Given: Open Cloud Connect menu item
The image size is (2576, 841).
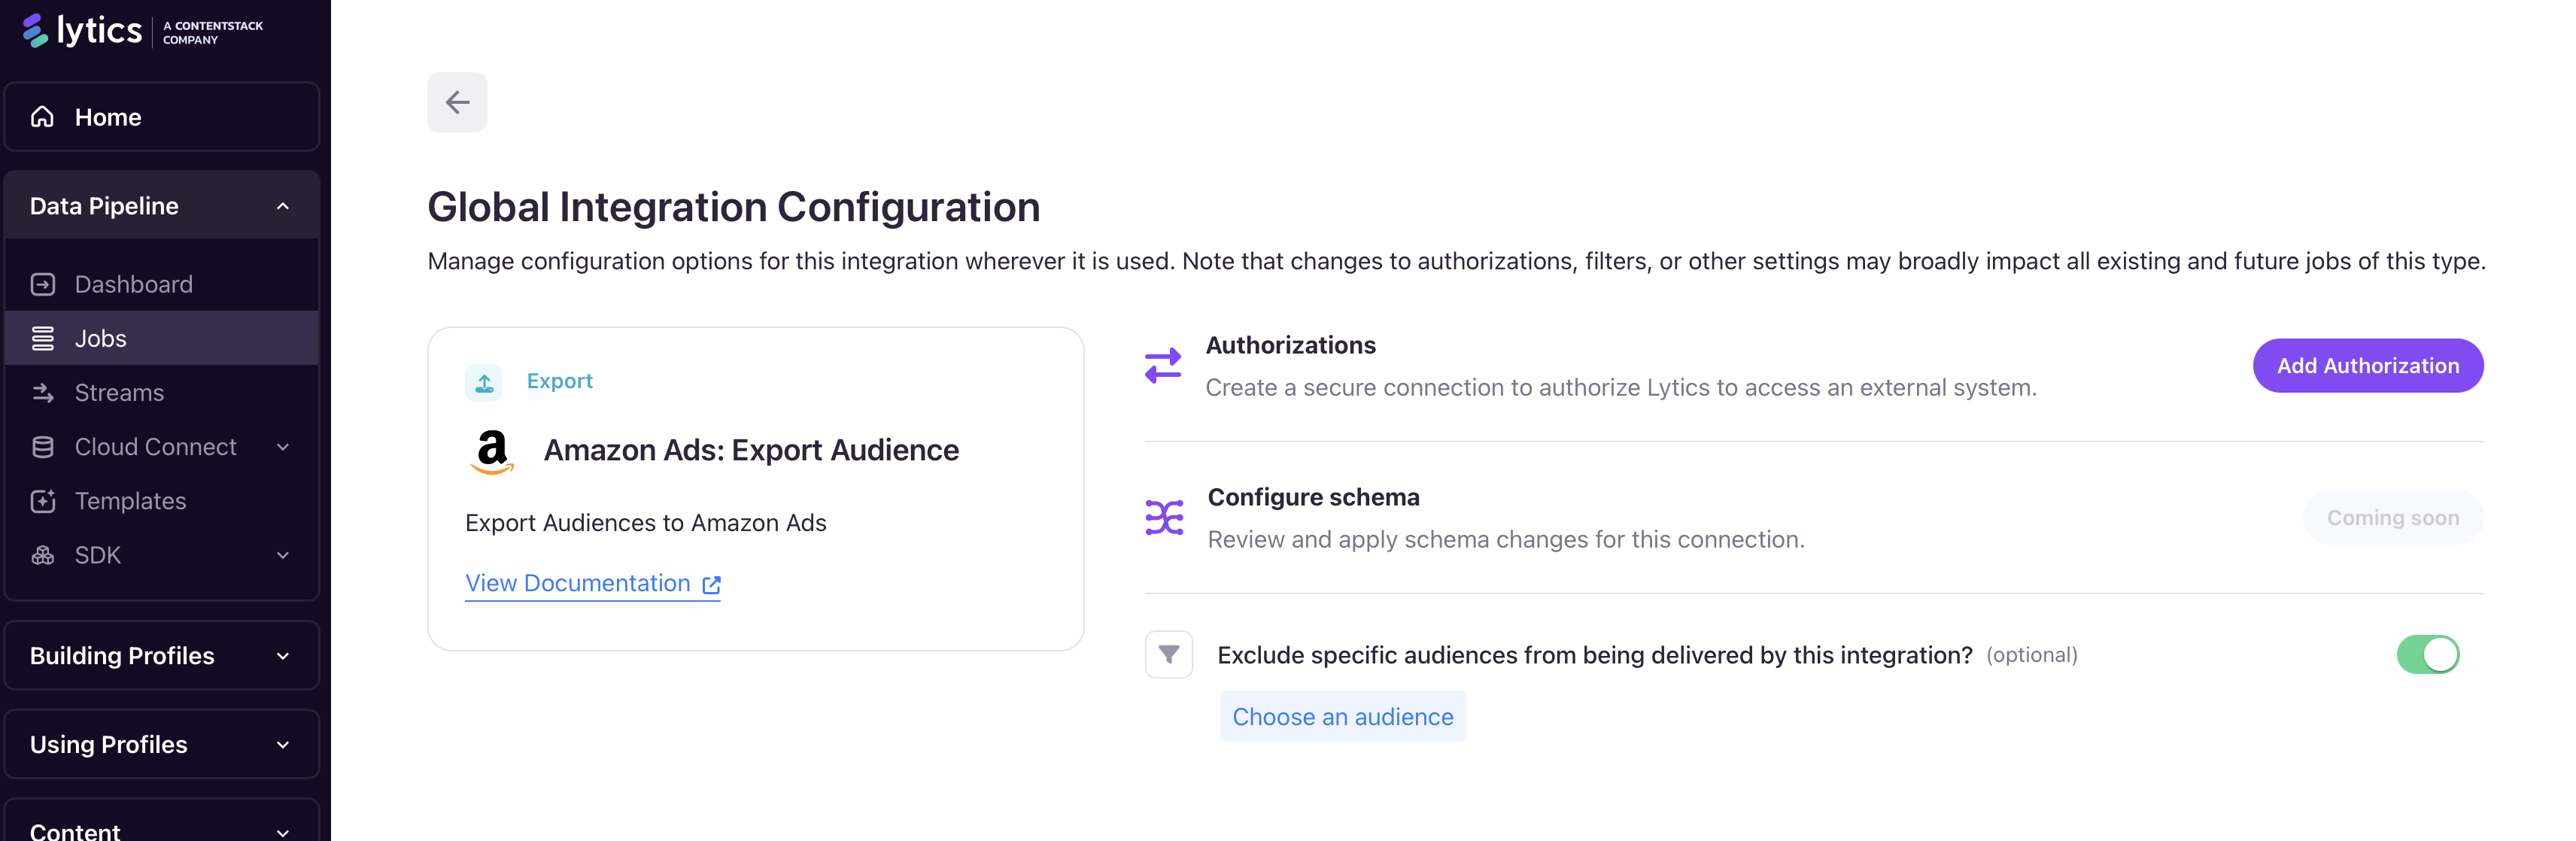Looking at the screenshot, I should point(162,446).
